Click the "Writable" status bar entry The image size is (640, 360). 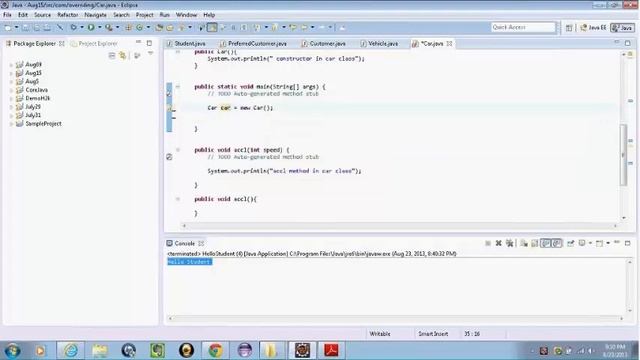(x=380, y=333)
